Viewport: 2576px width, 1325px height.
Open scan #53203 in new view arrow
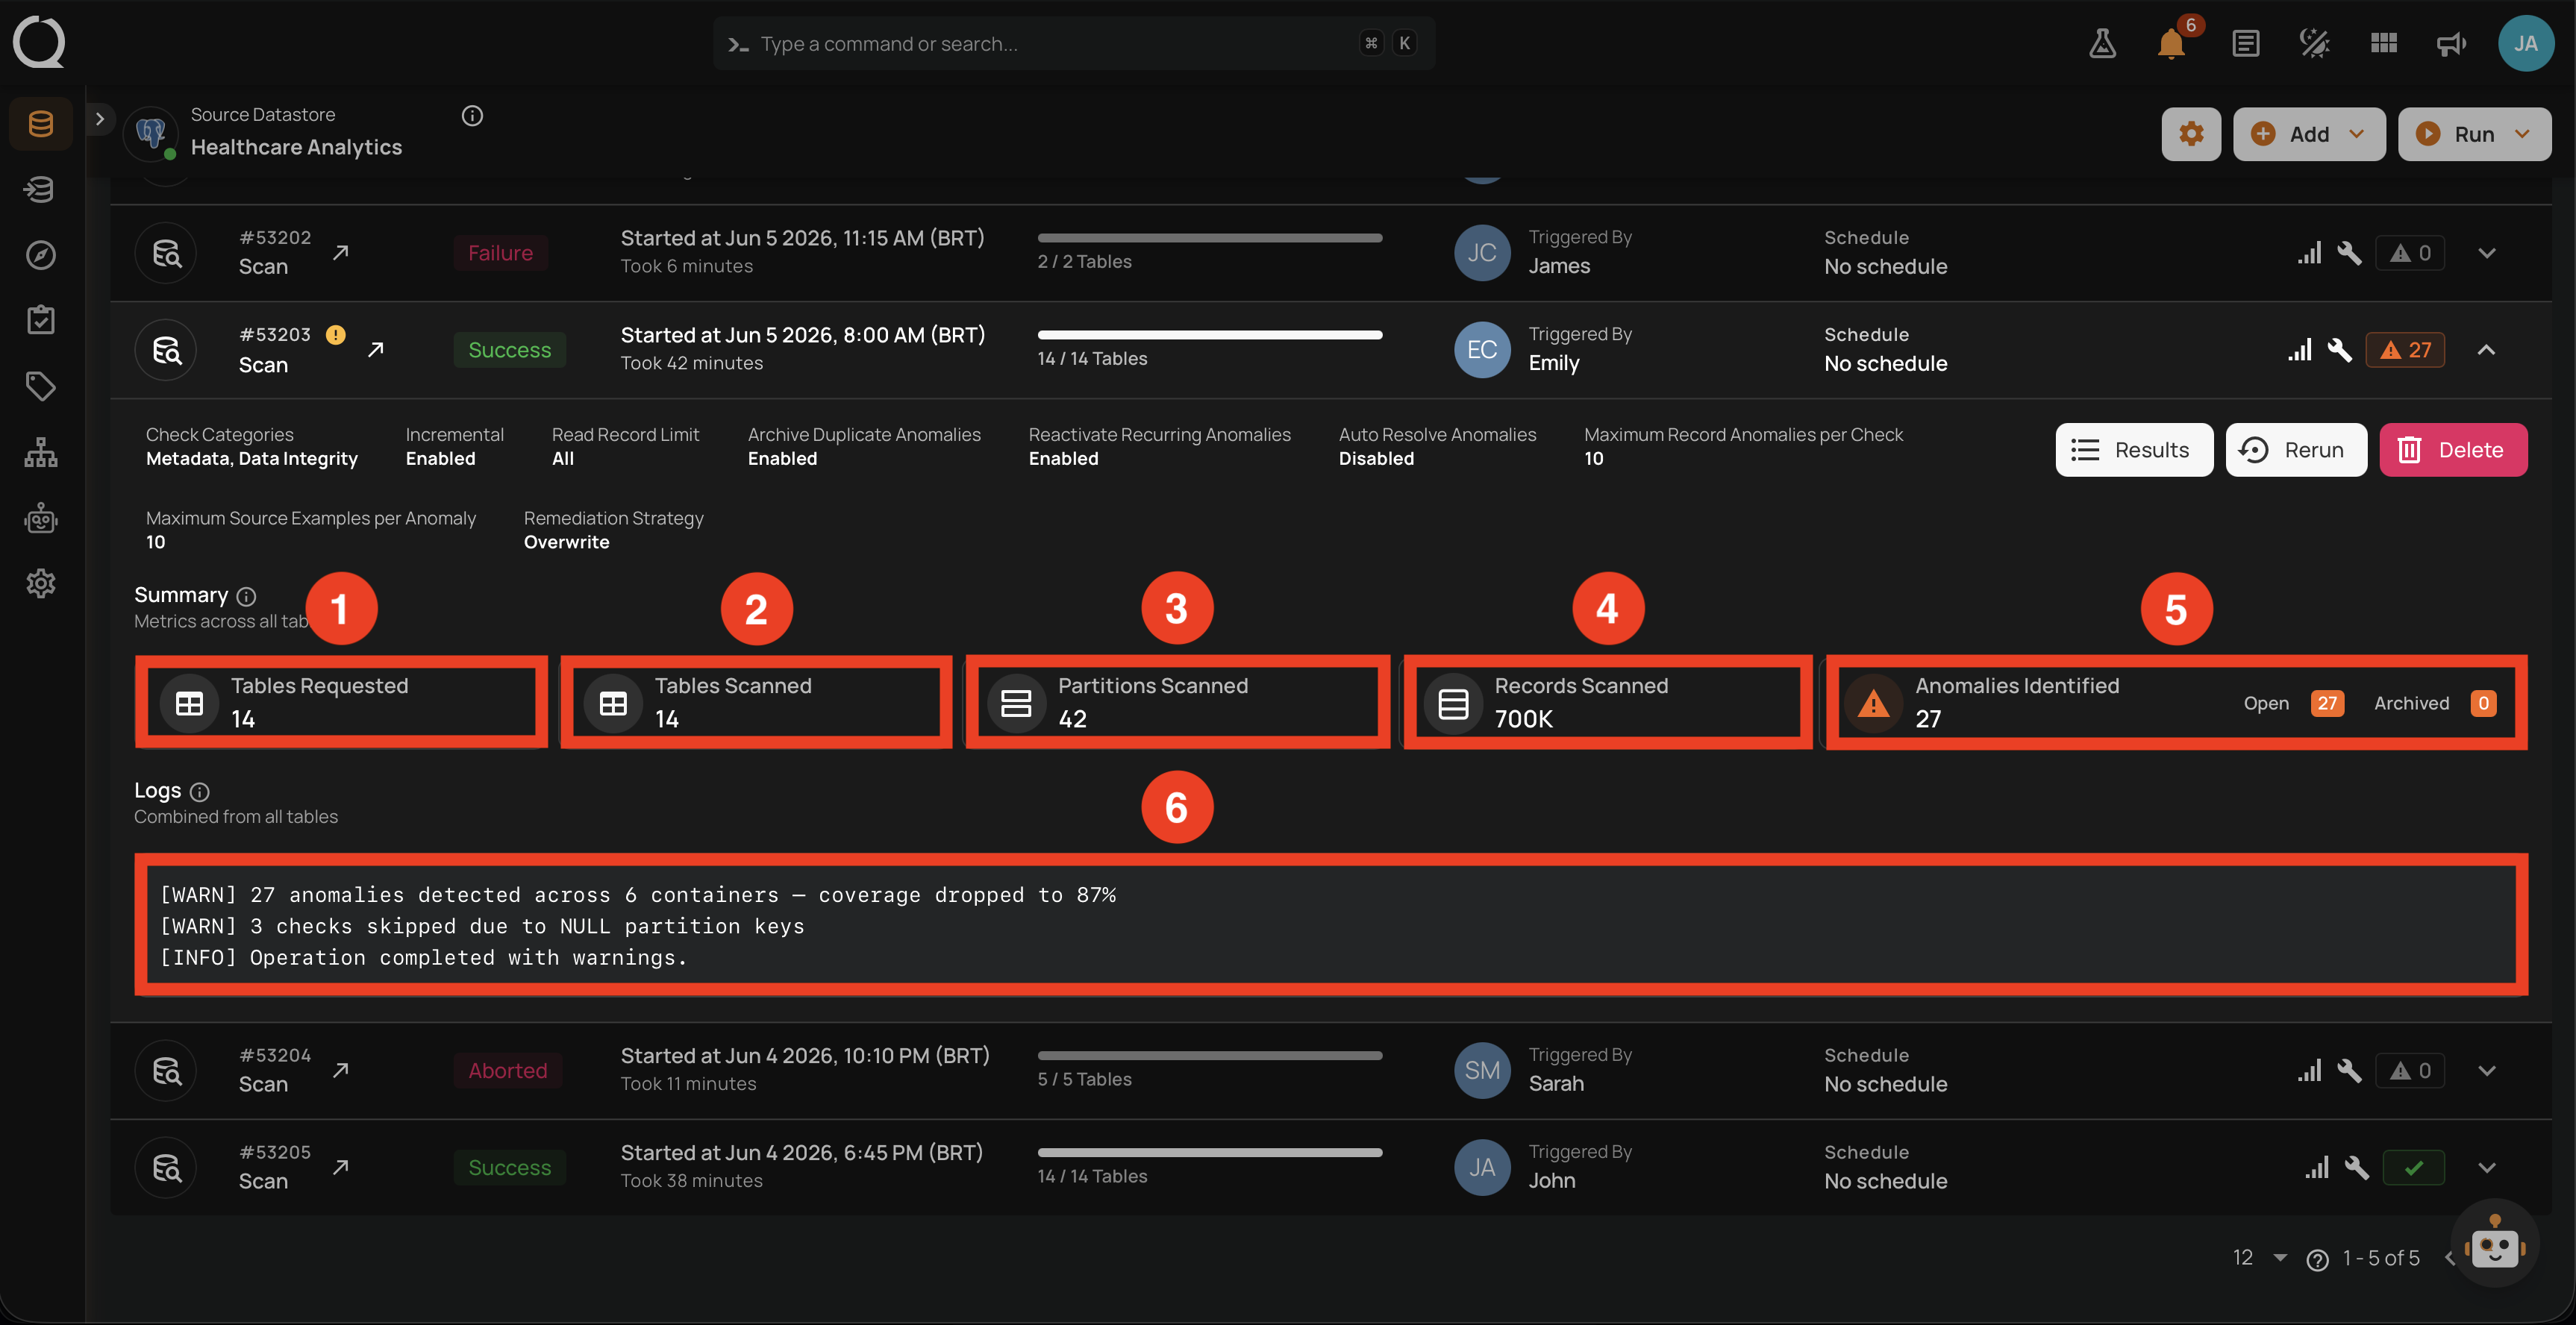pyautogui.click(x=375, y=349)
